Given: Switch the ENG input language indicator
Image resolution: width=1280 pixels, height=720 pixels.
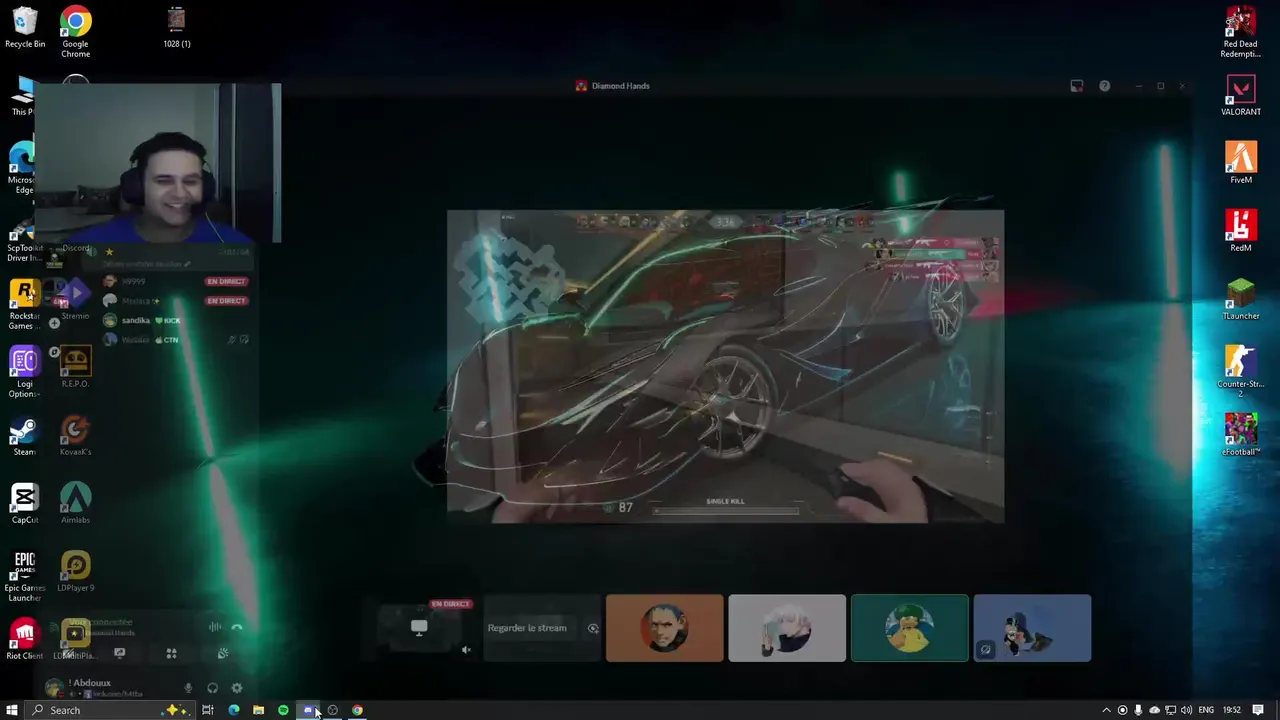Looking at the screenshot, I should coord(1206,710).
